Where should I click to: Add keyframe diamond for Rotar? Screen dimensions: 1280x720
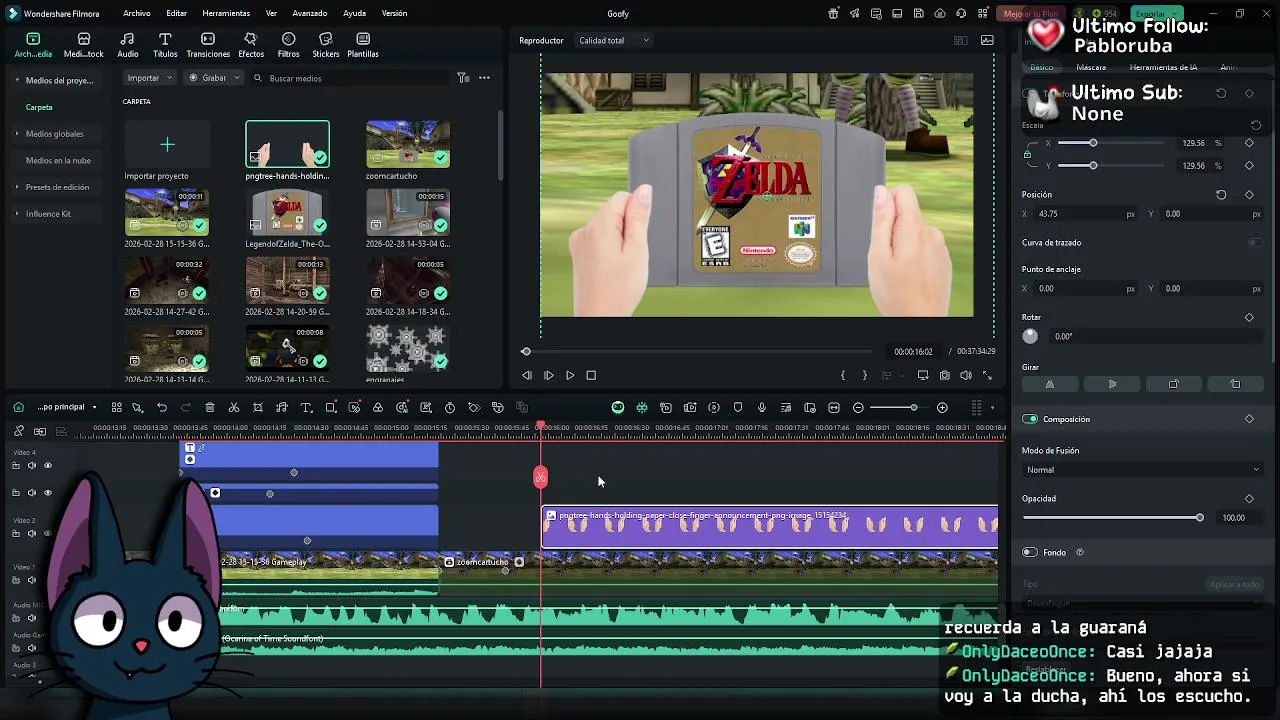point(1249,318)
